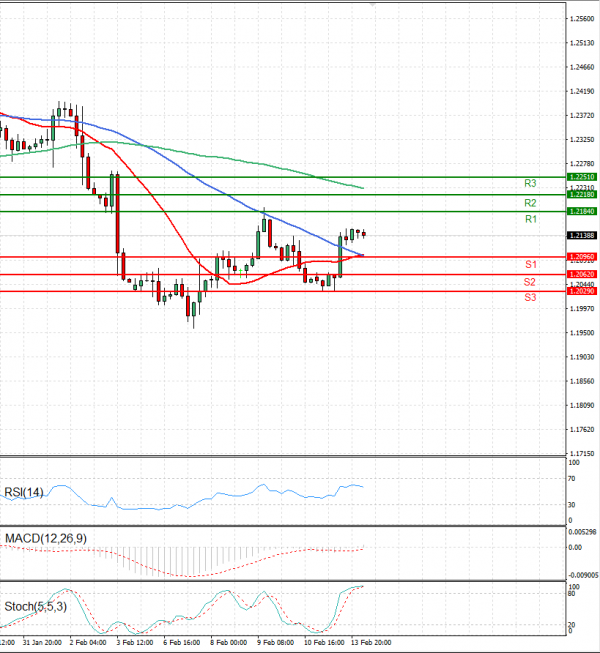Select the S2 label on the chart

(530, 282)
